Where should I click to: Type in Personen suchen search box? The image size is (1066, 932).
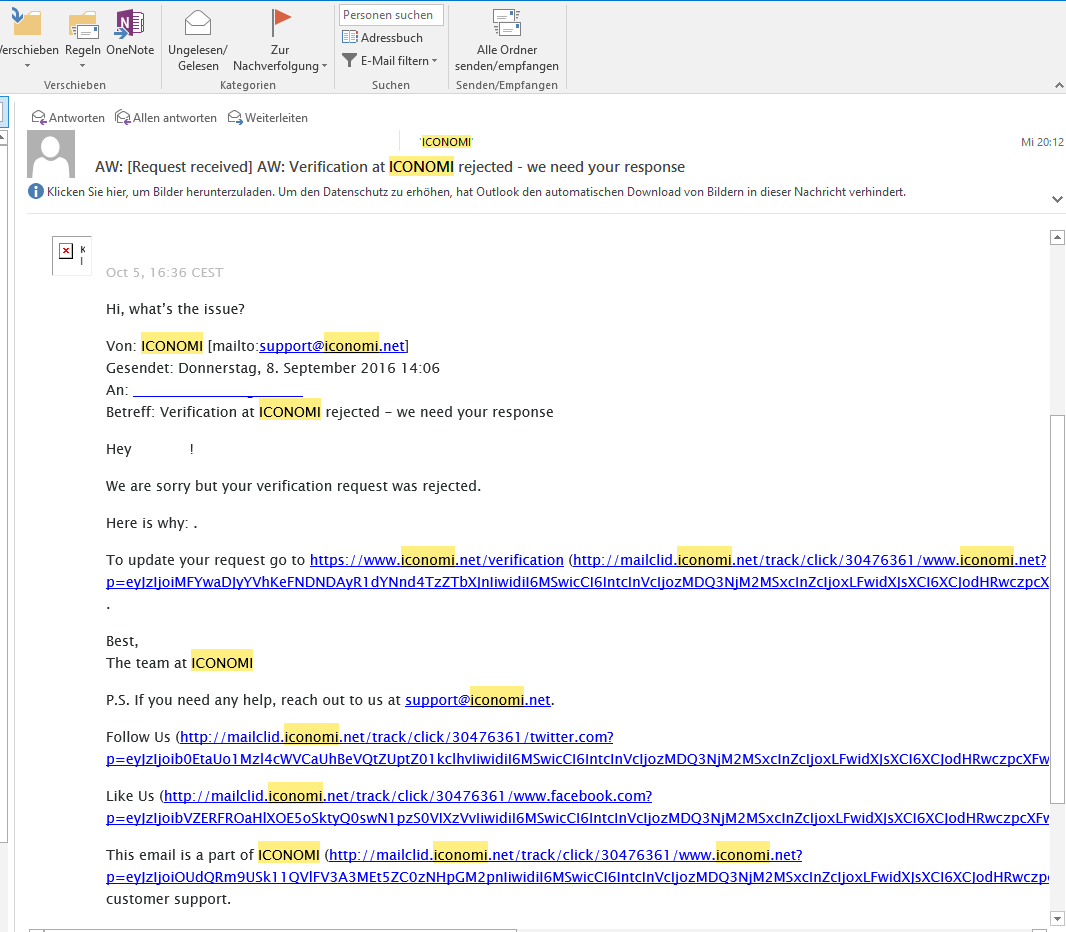(392, 15)
